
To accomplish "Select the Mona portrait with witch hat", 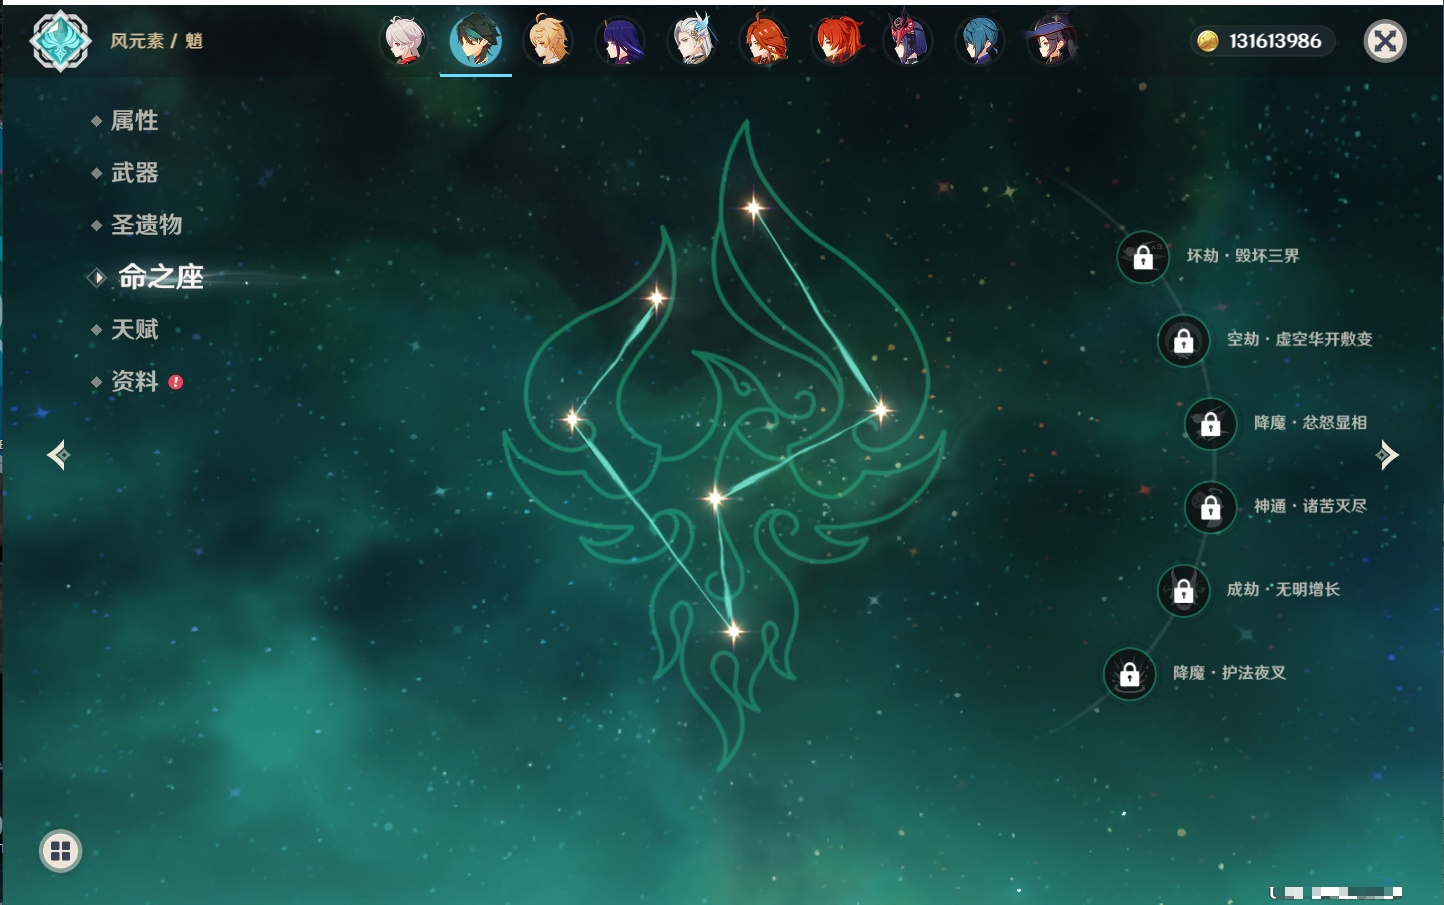I will pyautogui.click(x=1052, y=41).
